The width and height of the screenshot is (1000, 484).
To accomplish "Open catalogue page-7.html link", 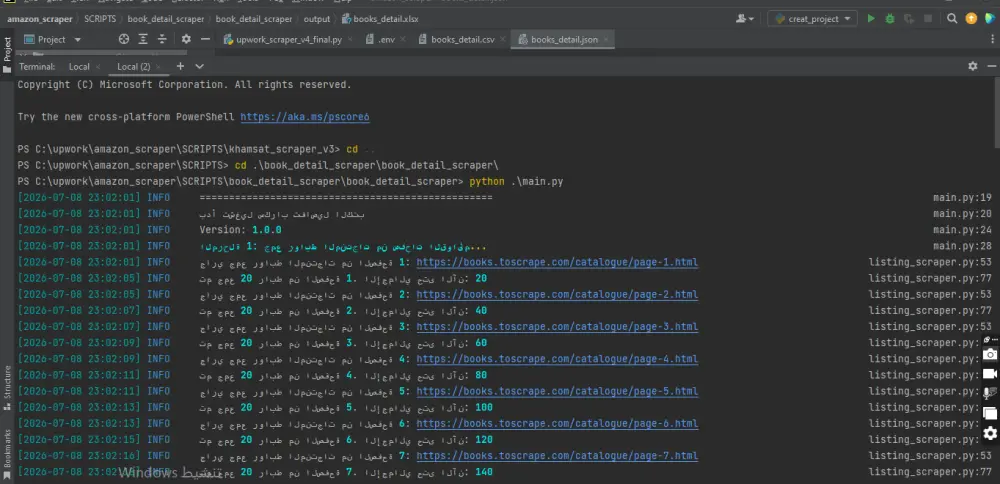I will click(557, 456).
